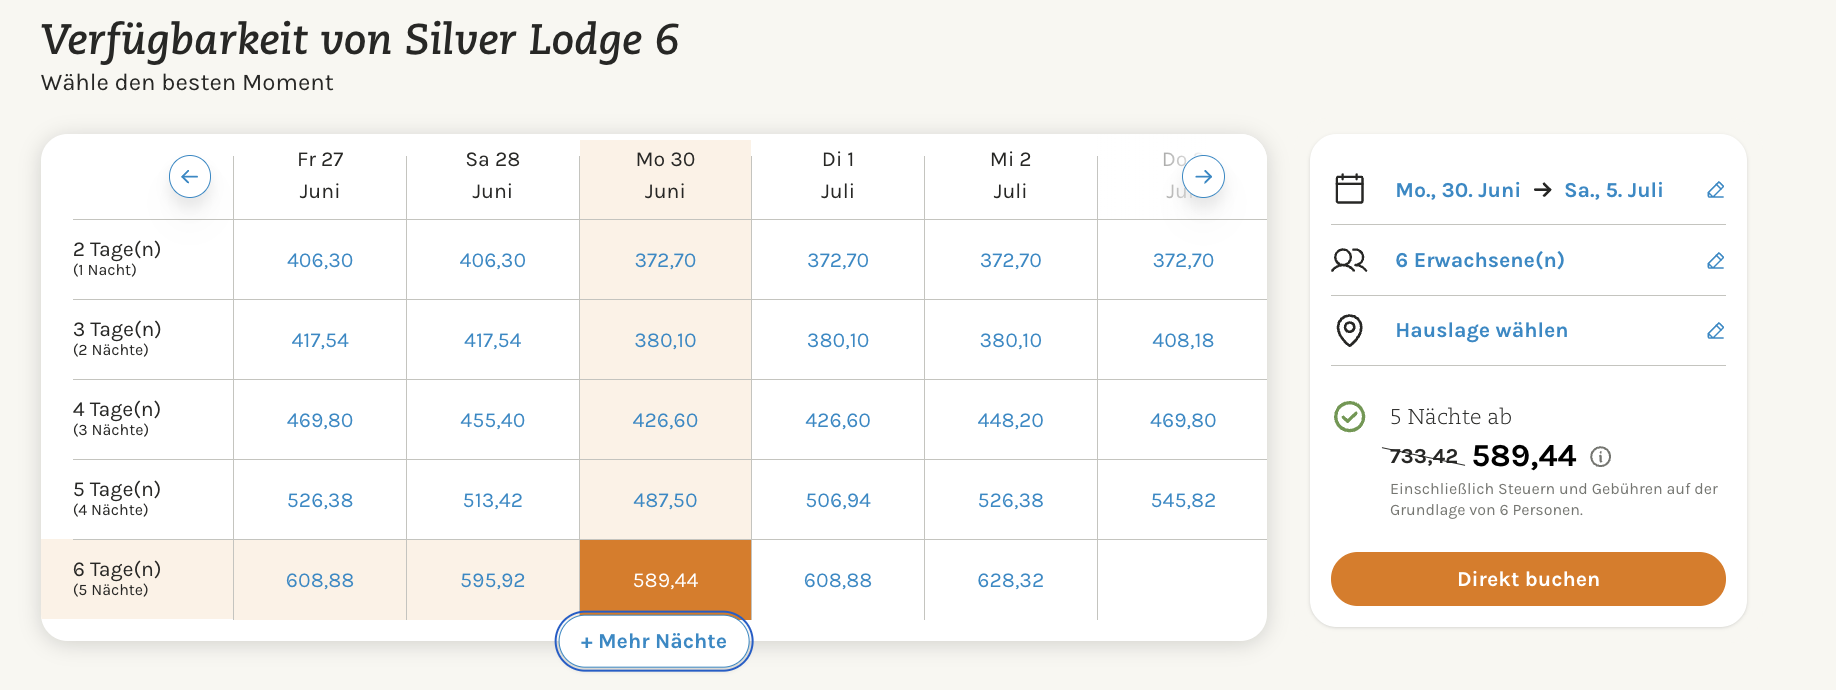Select price 608,88 for Fr 27, 5 nights

tap(320, 580)
